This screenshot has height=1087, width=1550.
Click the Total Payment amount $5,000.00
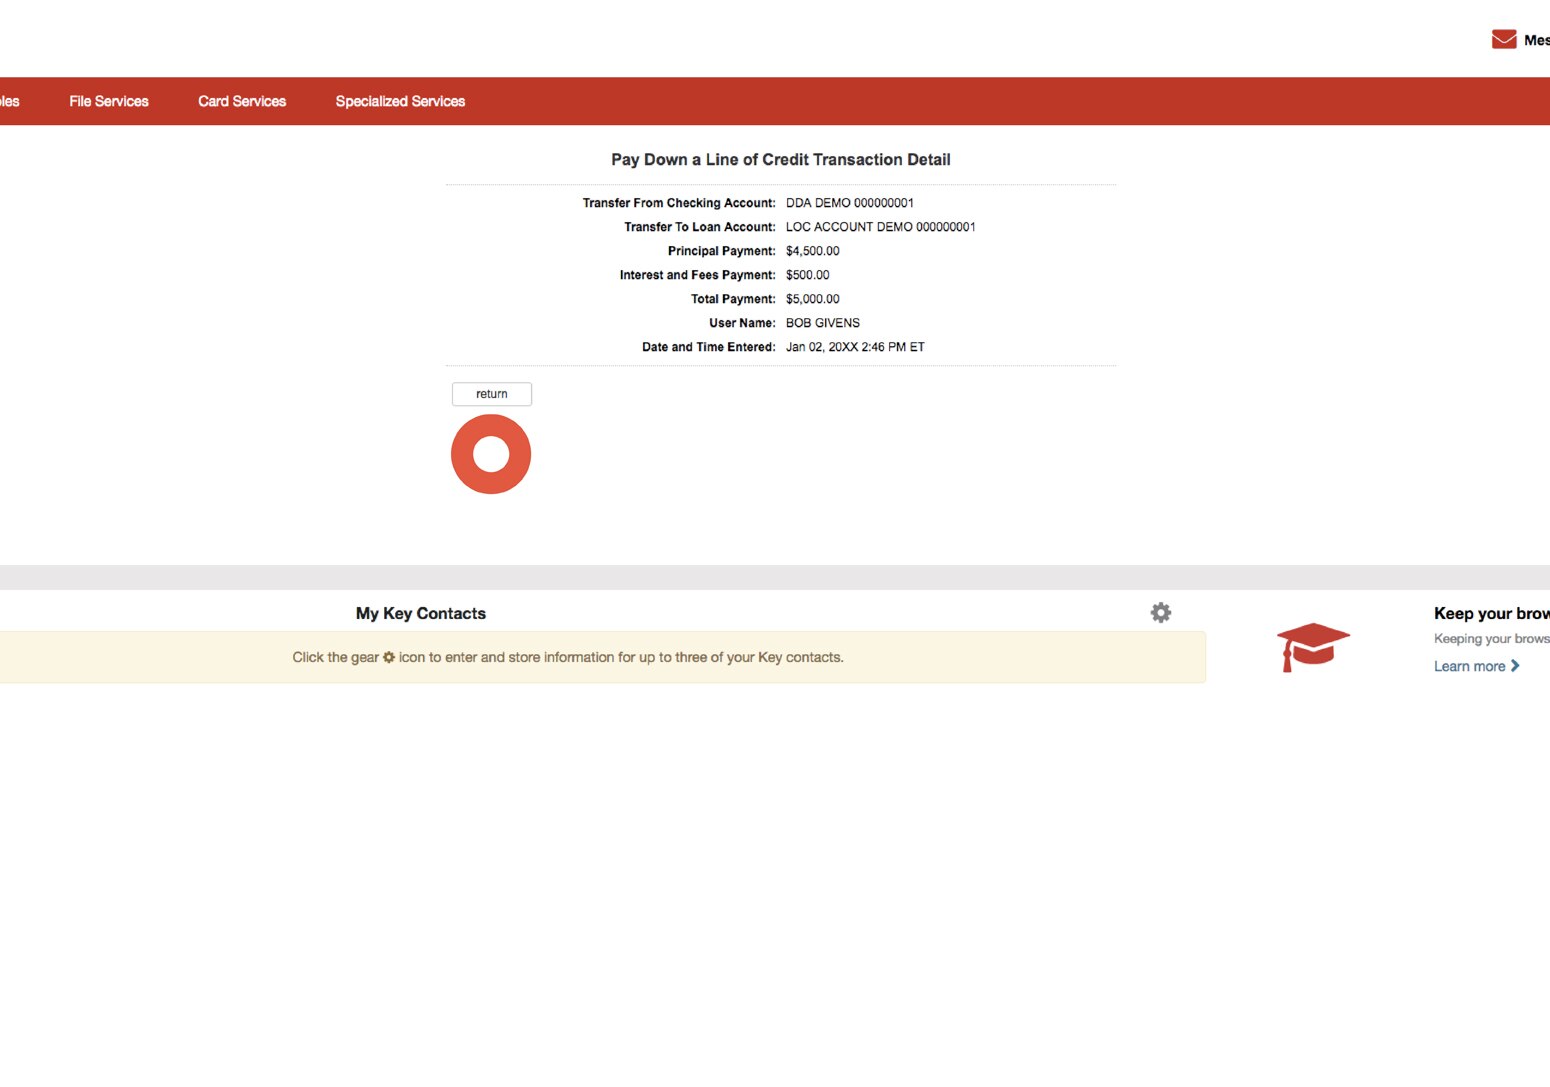[812, 298]
